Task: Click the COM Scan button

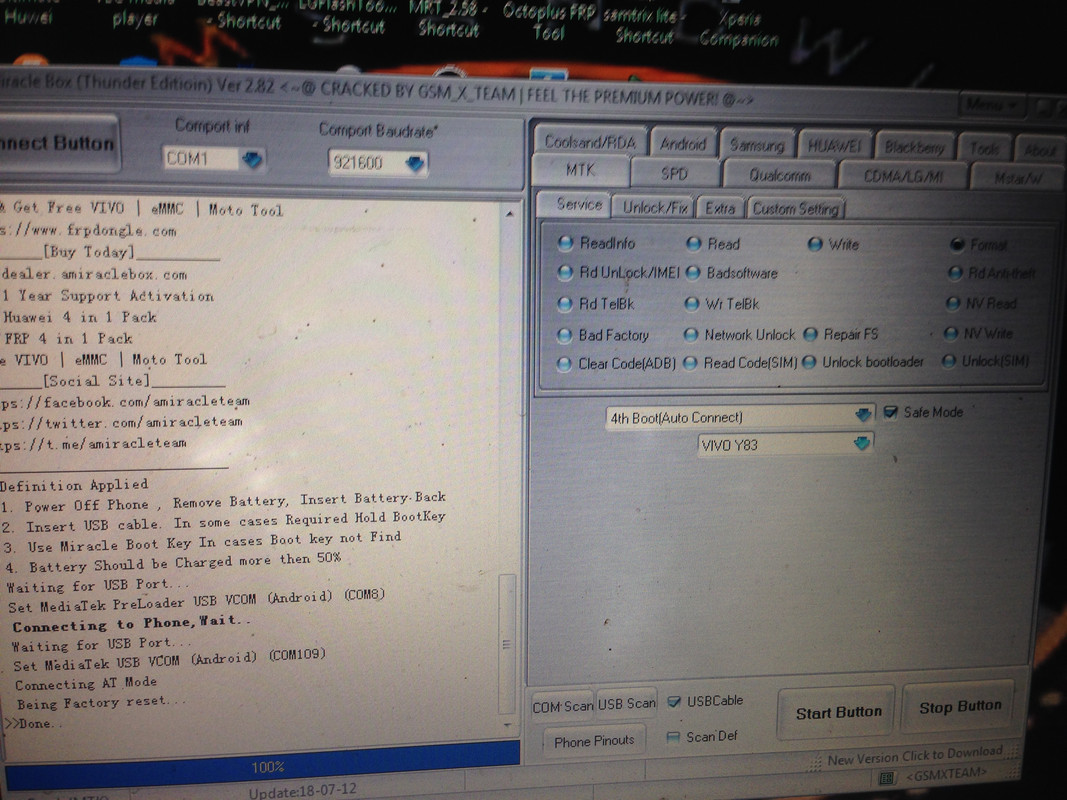Action: tap(563, 706)
